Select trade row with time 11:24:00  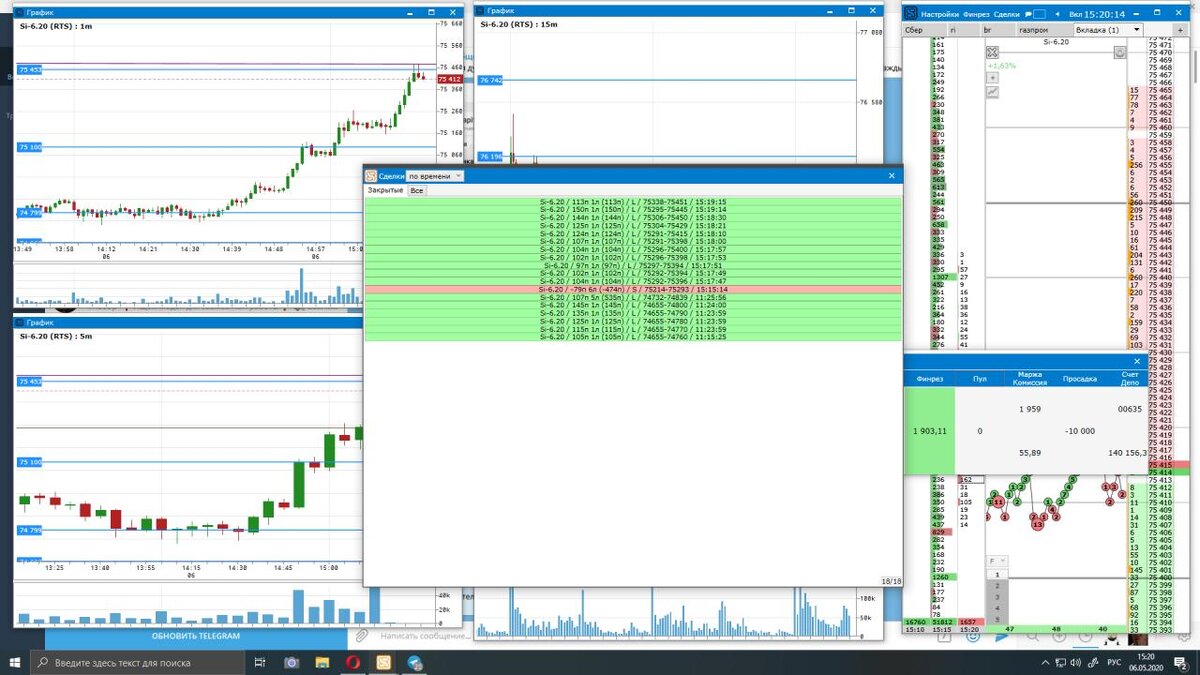tap(633, 306)
